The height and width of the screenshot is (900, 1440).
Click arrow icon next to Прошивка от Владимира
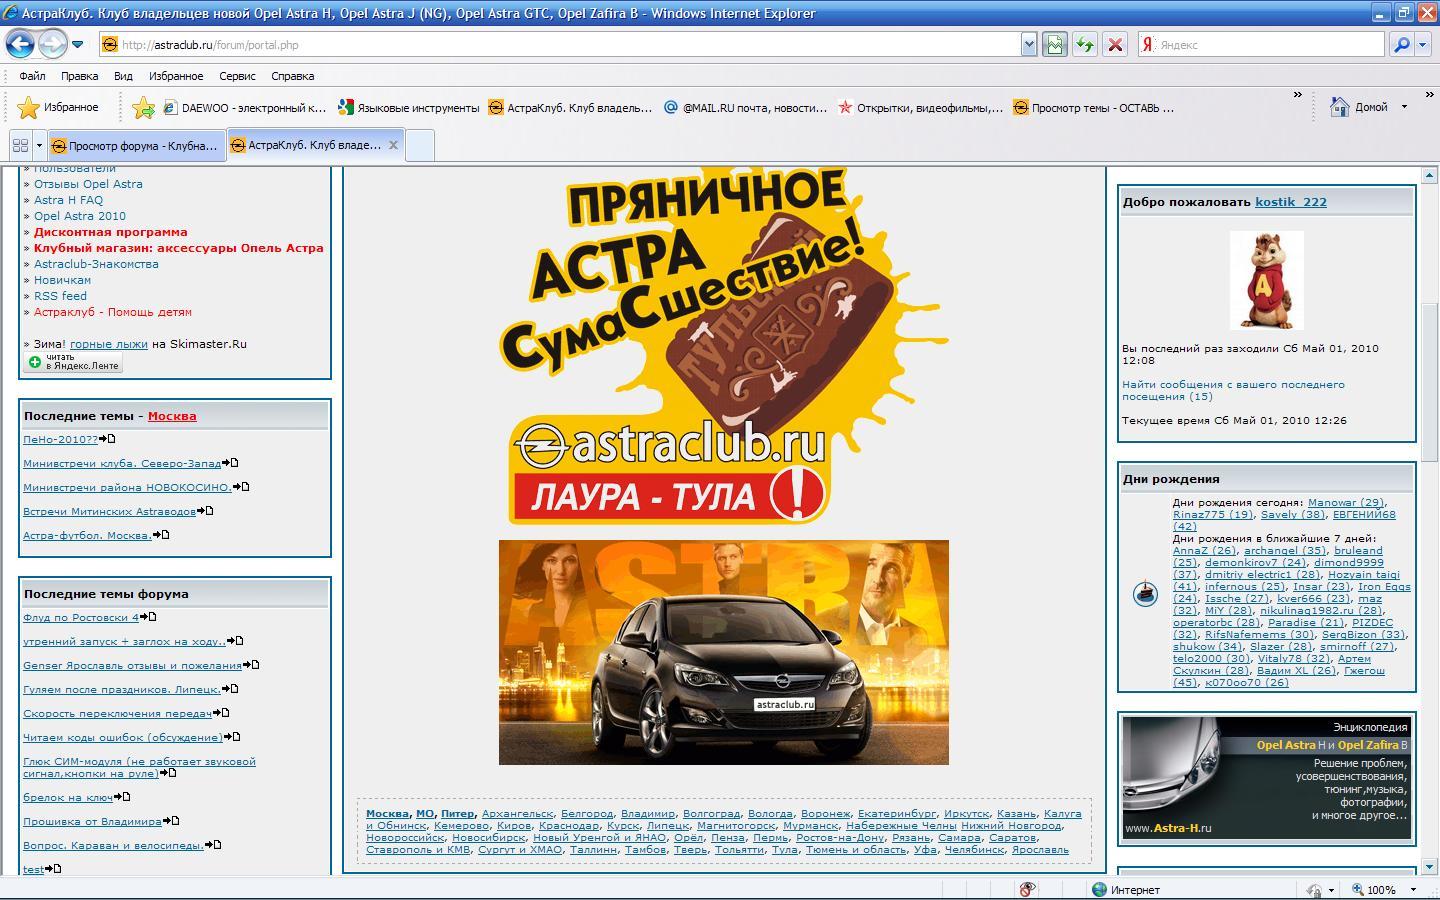click(x=171, y=821)
